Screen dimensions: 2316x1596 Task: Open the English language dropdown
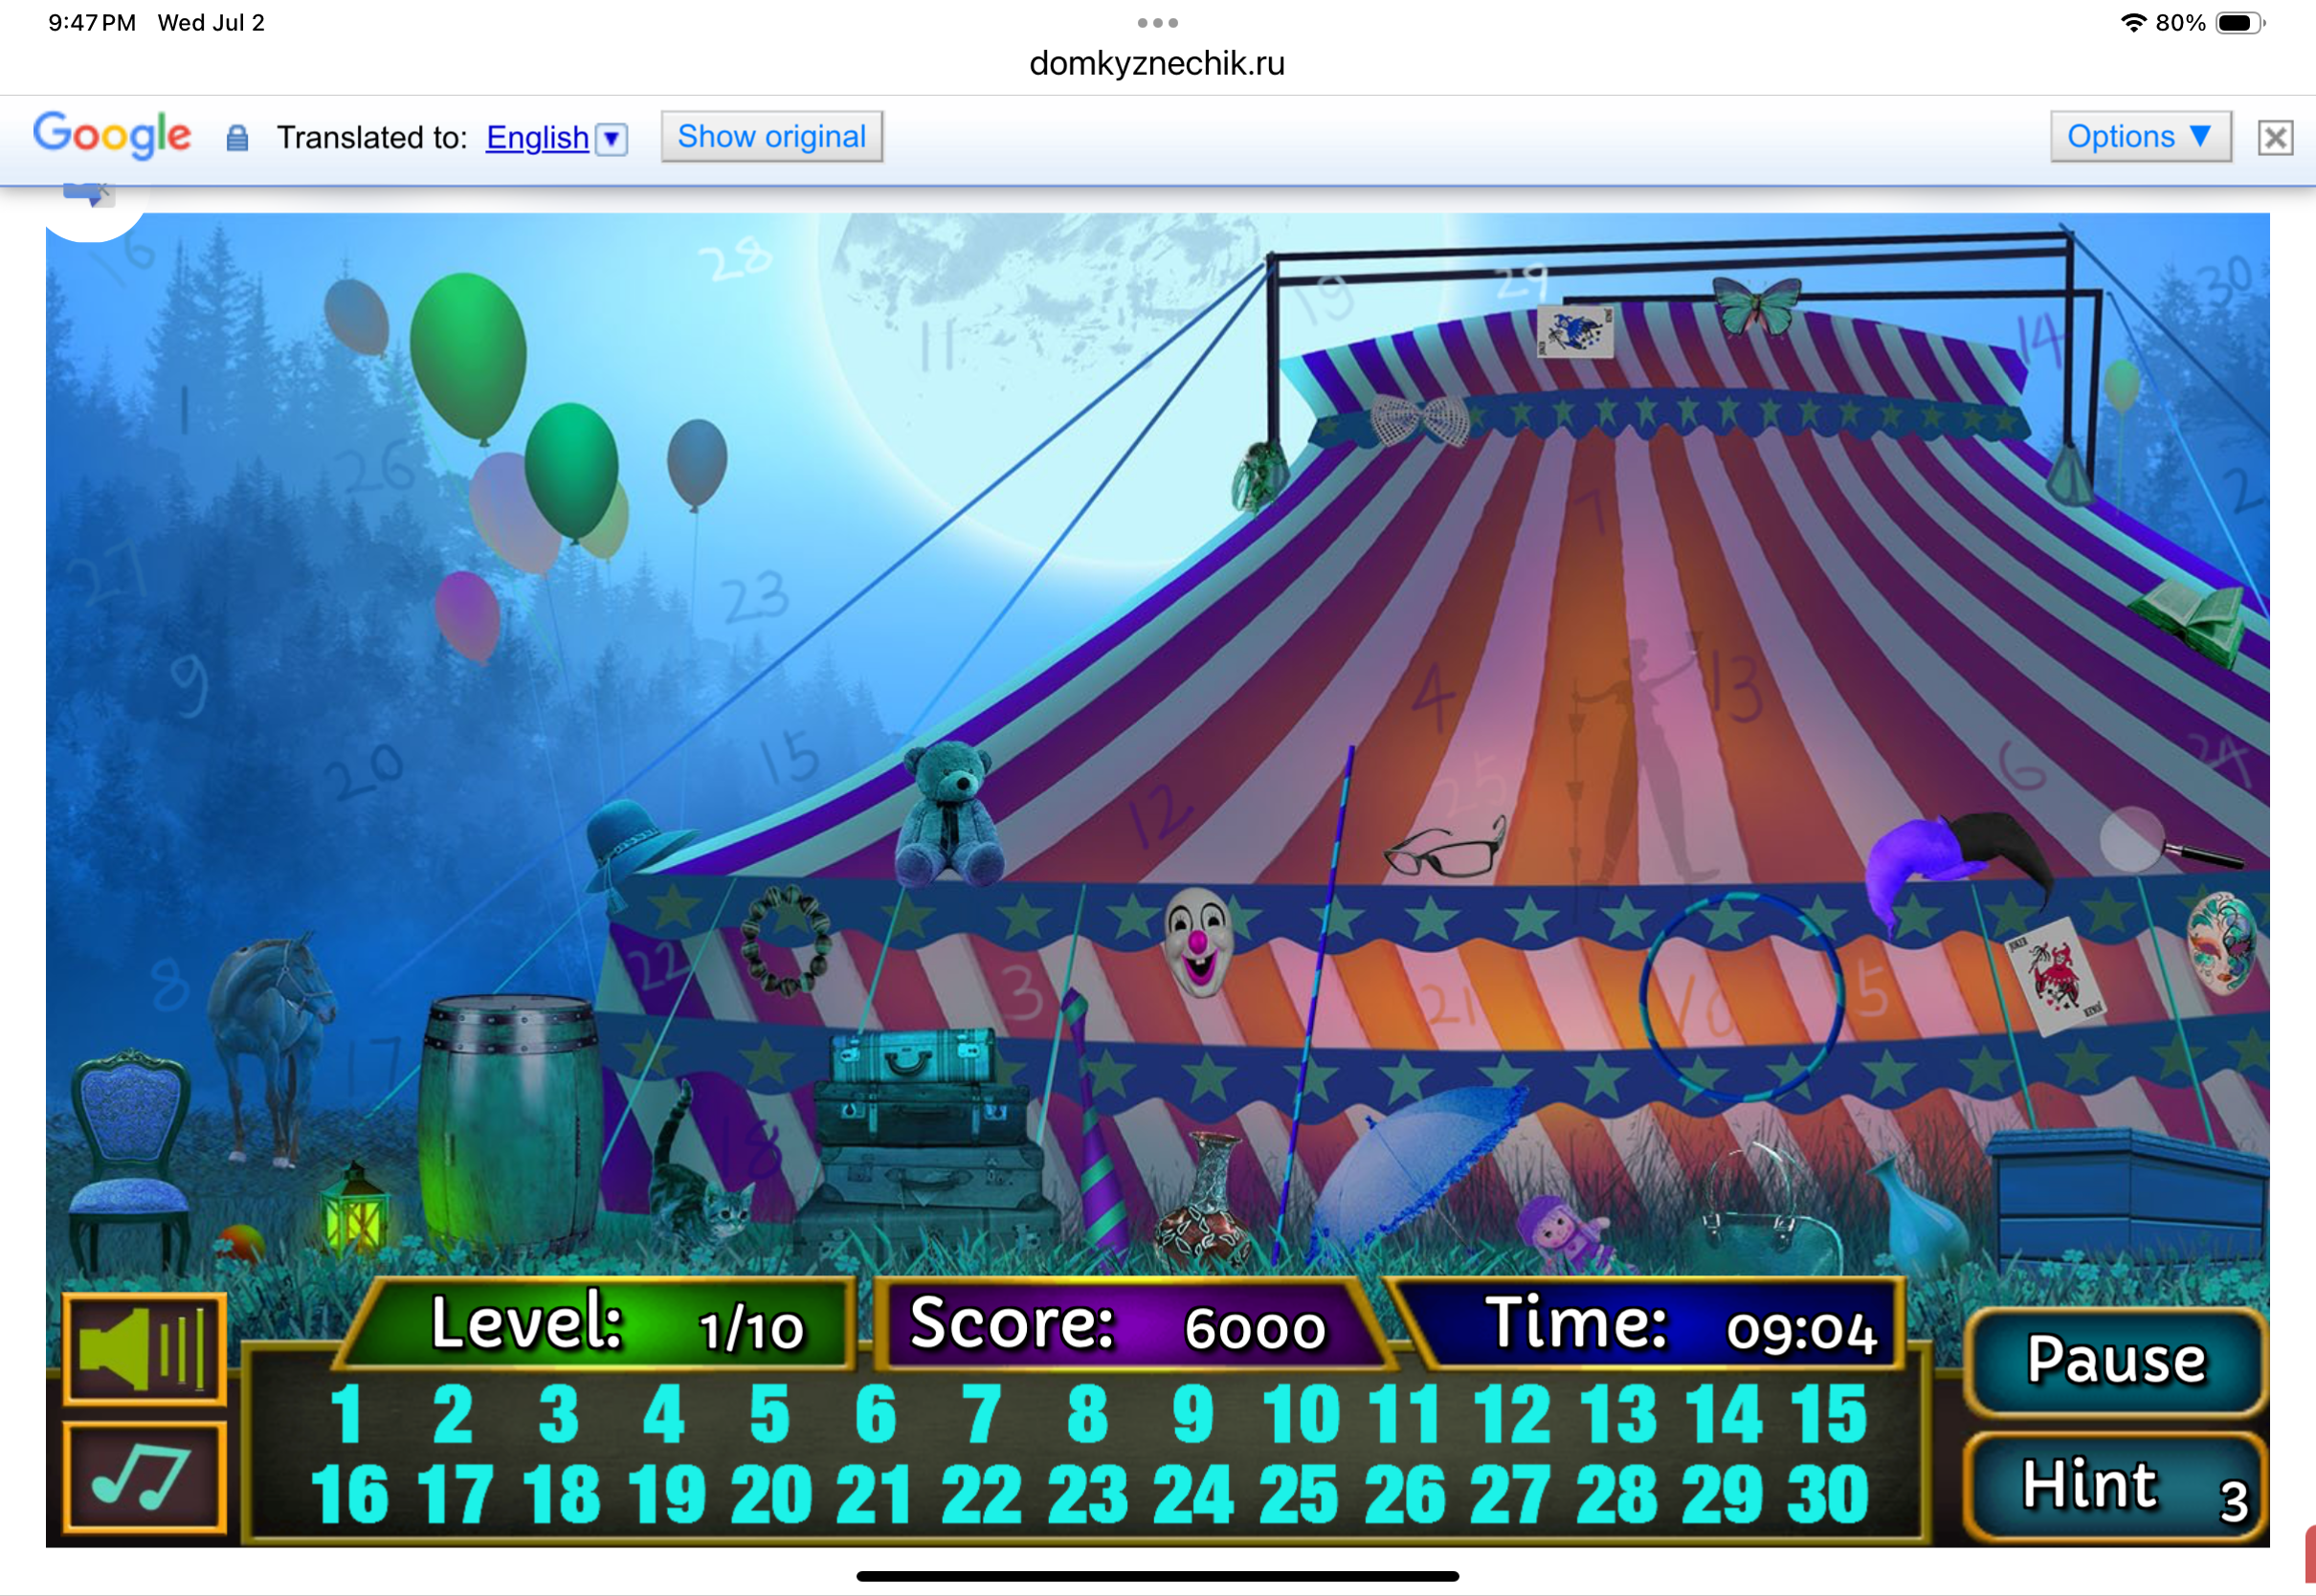click(556, 137)
